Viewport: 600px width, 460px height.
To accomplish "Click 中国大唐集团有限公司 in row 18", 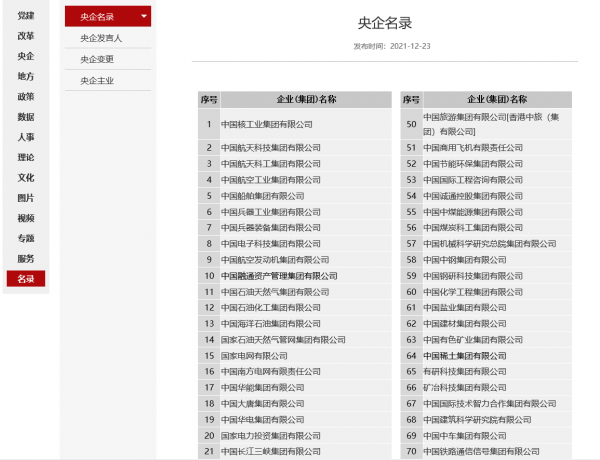I will click(262, 404).
